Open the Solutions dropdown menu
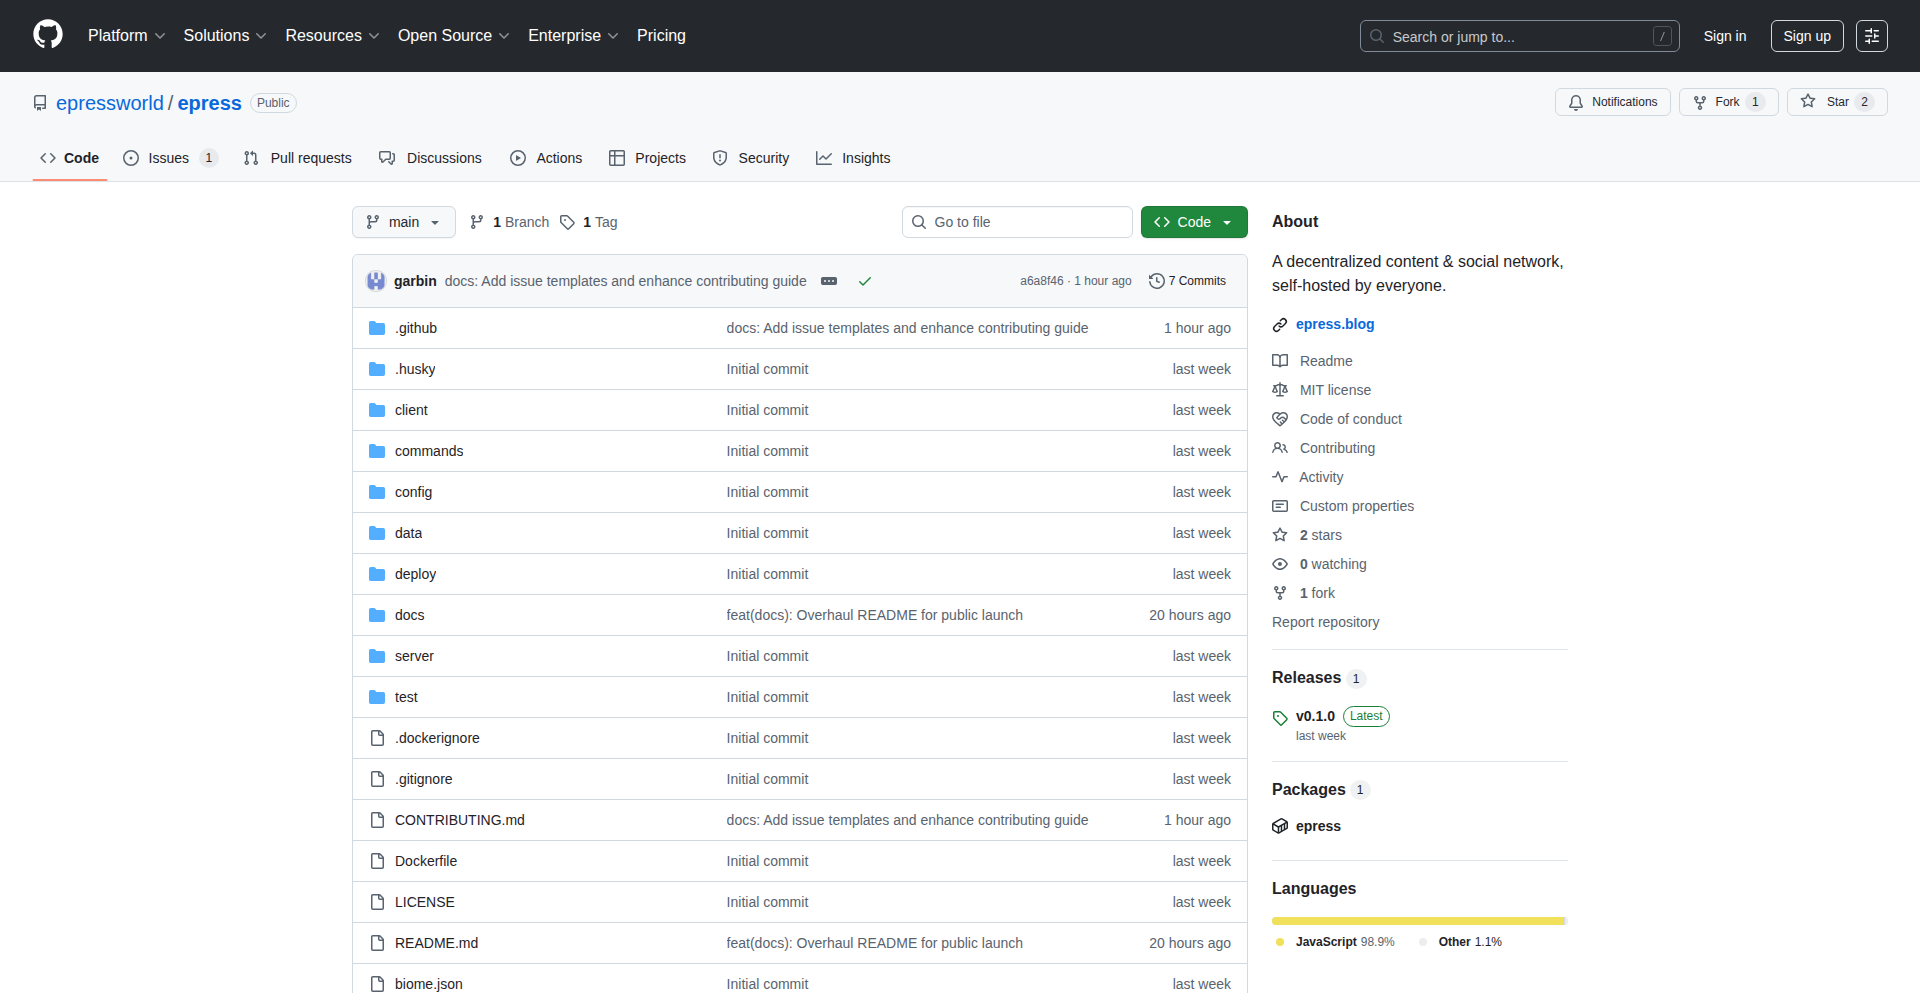The width and height of the screenshot is (1920, 993). [225, 36]
